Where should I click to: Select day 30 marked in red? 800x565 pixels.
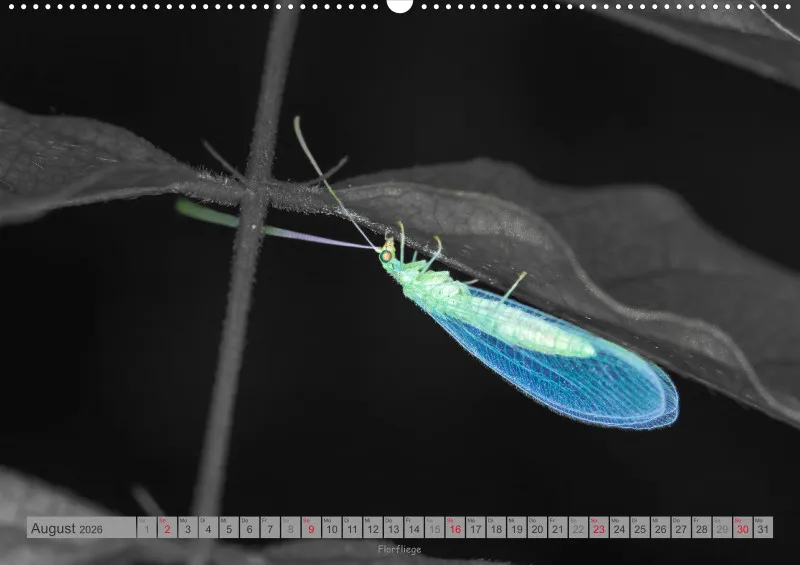pyautogui.click(x=743, y=527)
